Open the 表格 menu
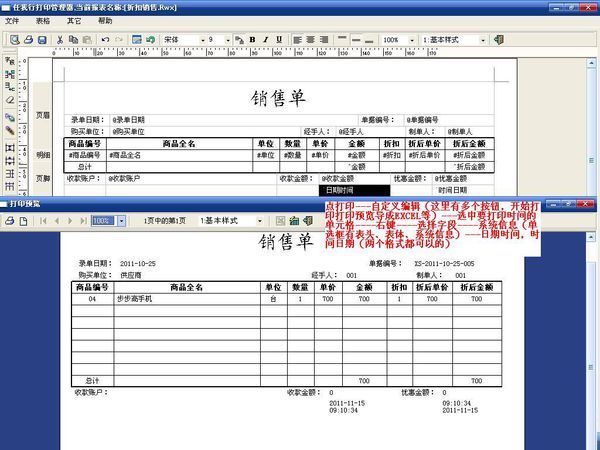This screenshot has width=600, height=450. pos(43,21)
